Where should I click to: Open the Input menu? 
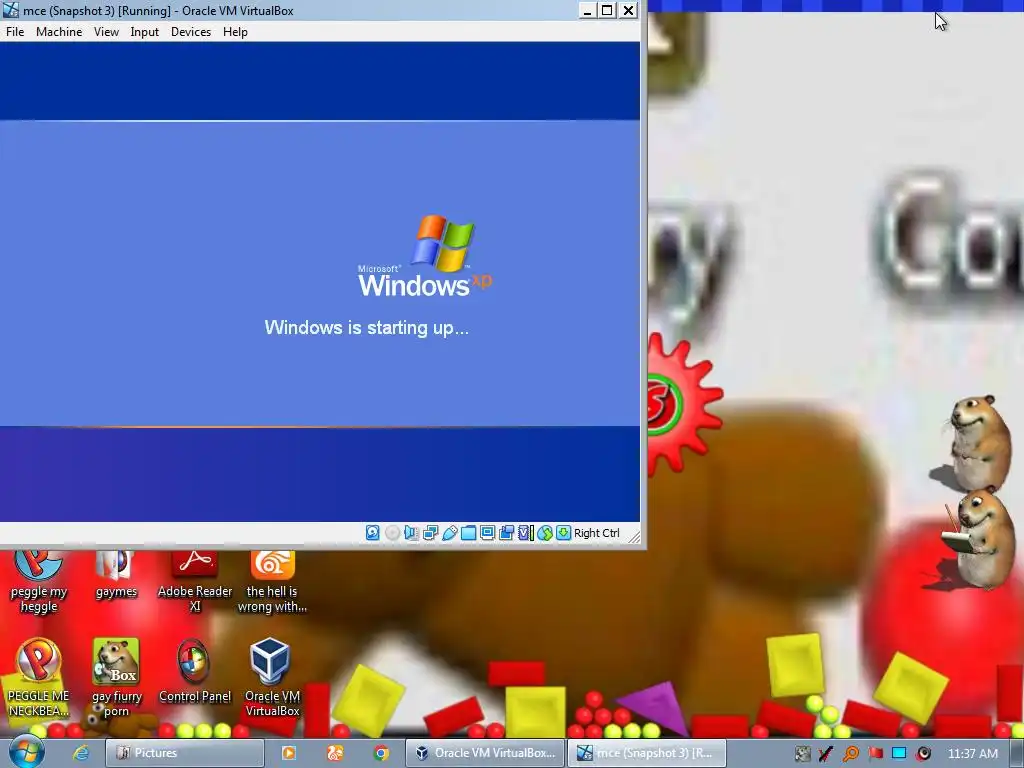click(x=144, y=32)
